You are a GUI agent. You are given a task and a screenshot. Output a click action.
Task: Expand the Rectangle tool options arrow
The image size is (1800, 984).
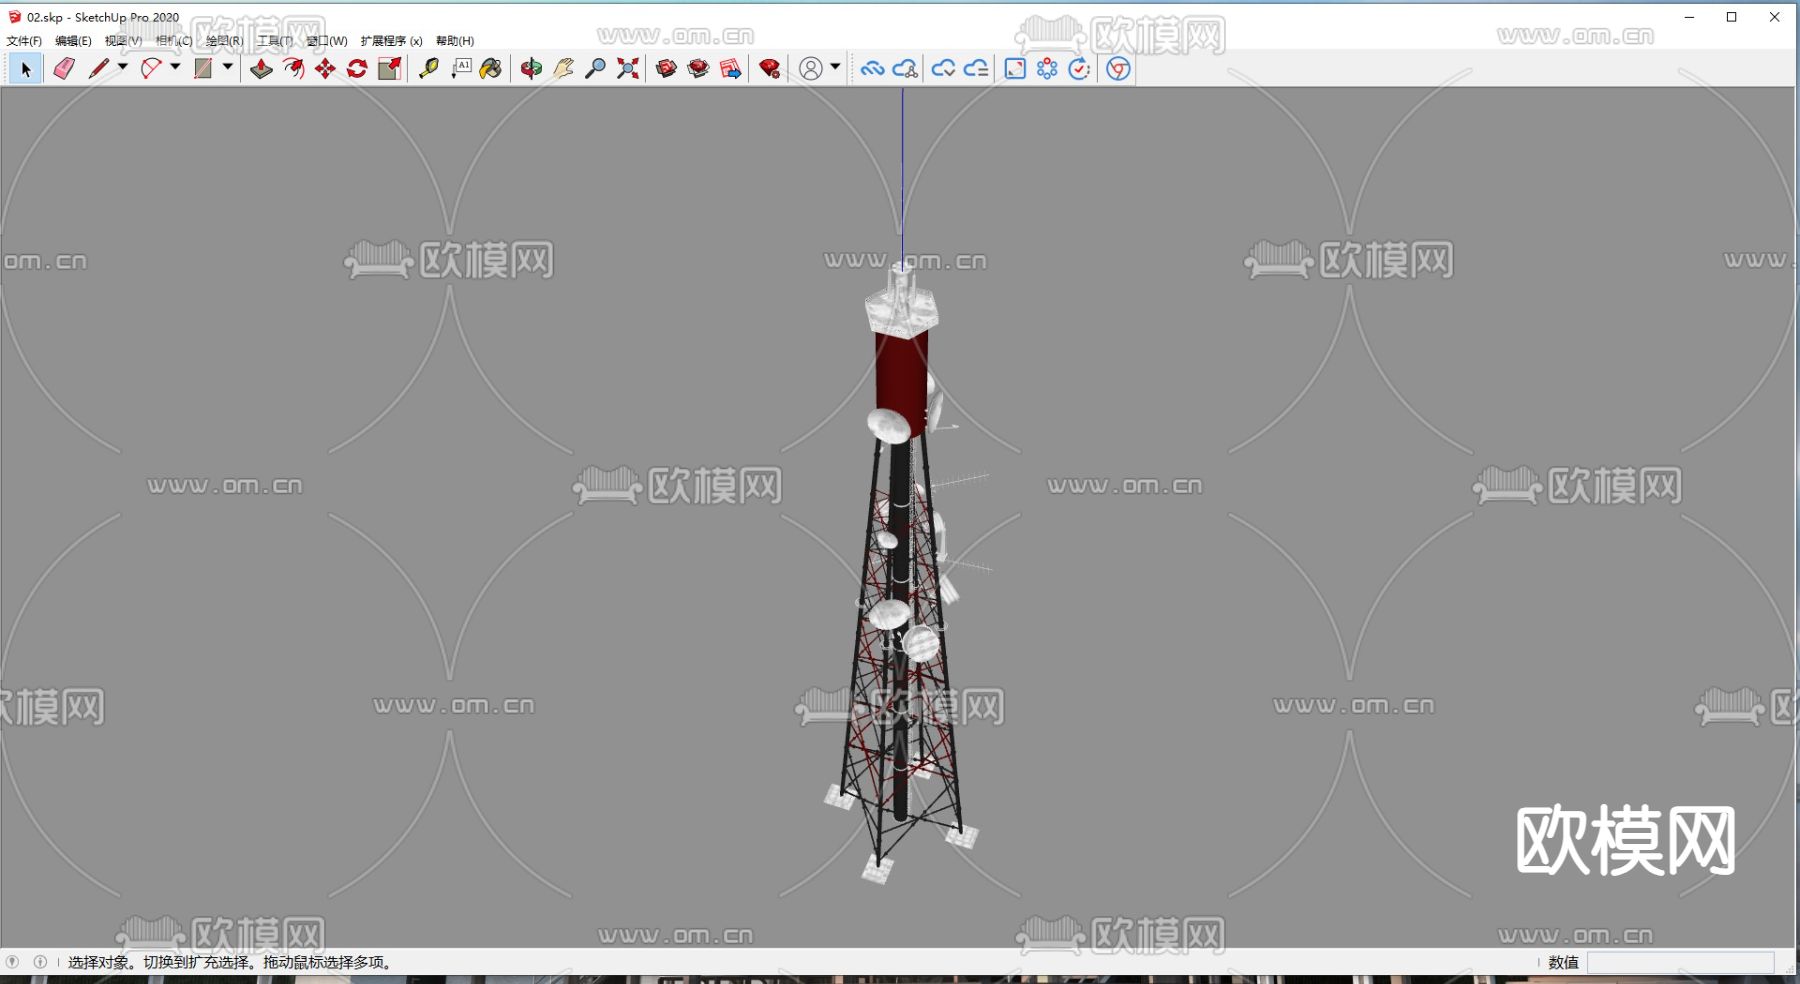click(x=226, y=68)
